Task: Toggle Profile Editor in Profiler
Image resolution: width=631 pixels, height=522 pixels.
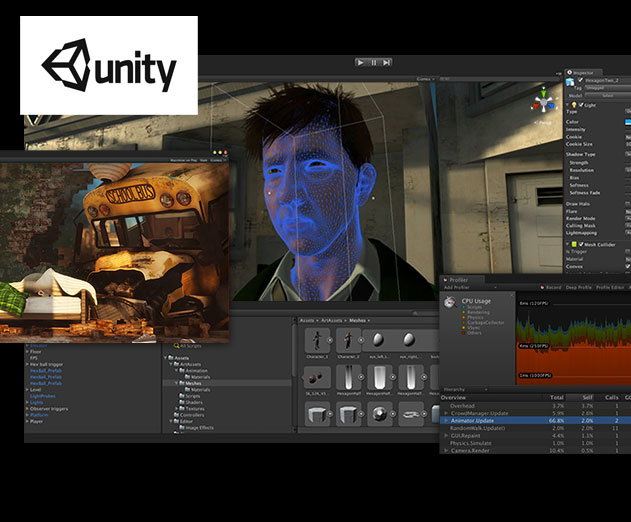Action: pos(610,287)
